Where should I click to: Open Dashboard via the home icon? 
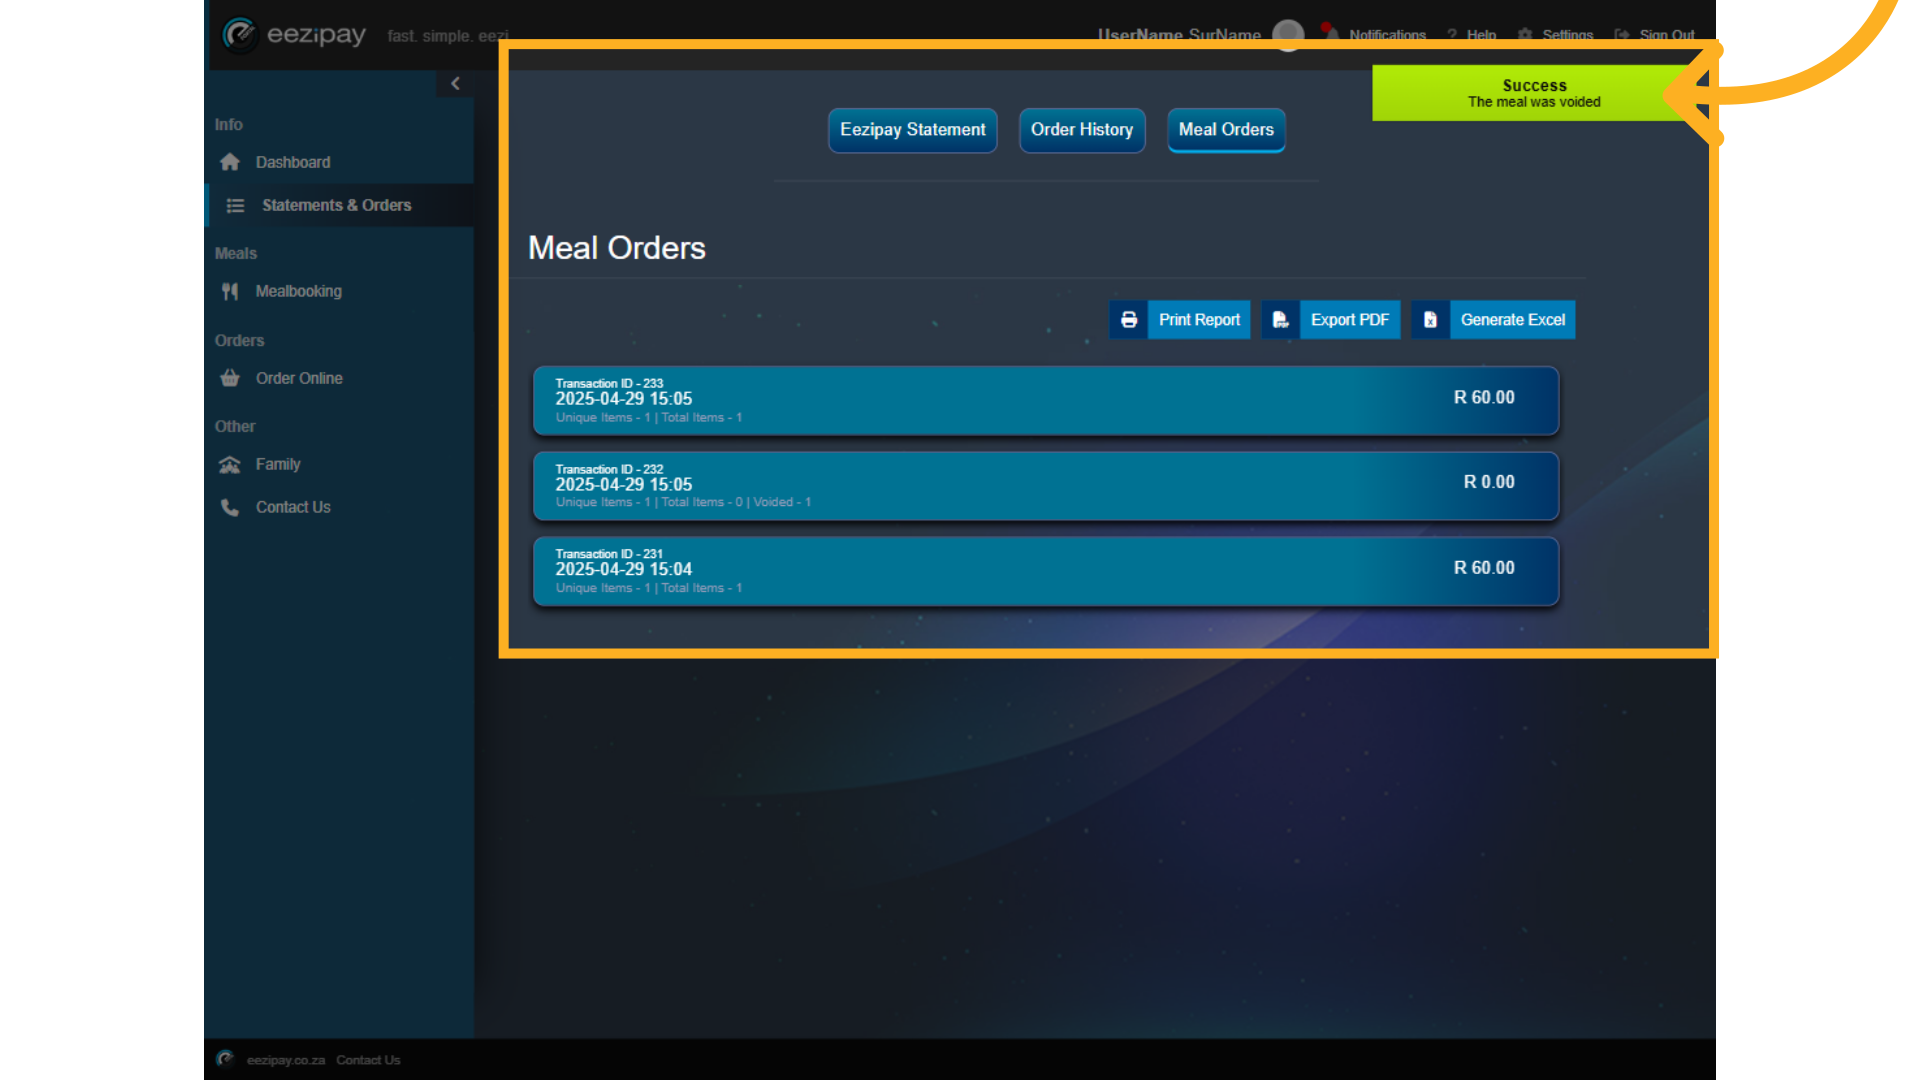[x=230, y=162]
